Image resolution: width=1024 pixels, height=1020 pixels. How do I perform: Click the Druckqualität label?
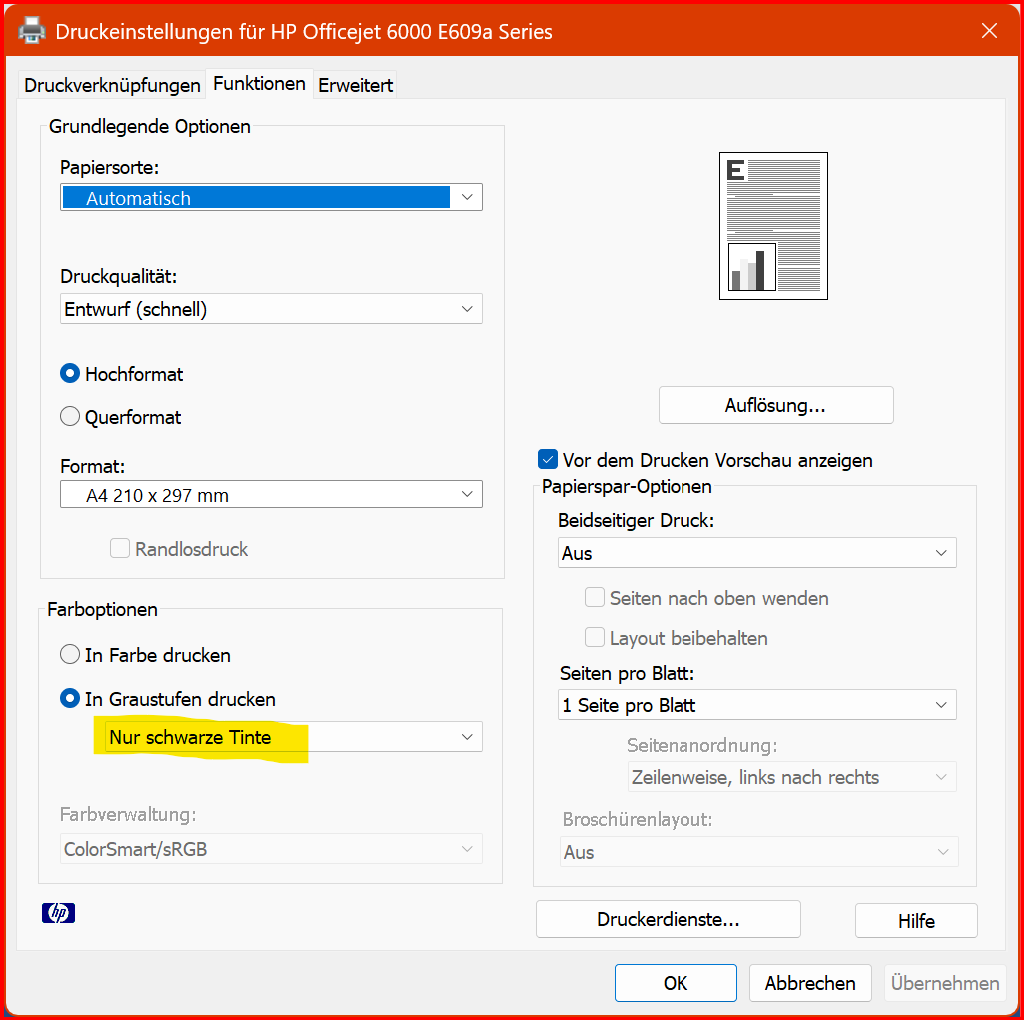(x=118, y=277)
